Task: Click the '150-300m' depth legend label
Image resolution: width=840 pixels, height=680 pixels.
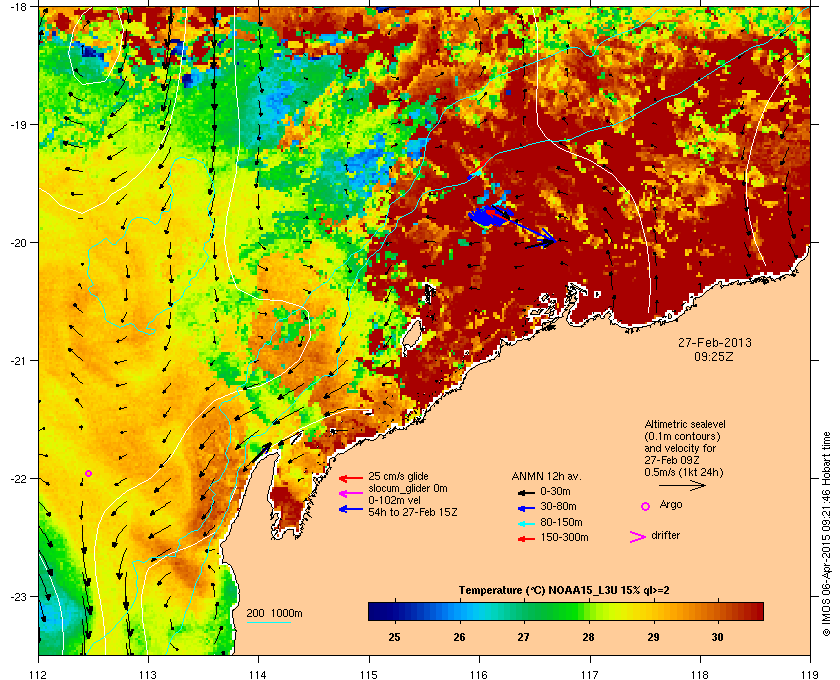Action: (564, 537)
